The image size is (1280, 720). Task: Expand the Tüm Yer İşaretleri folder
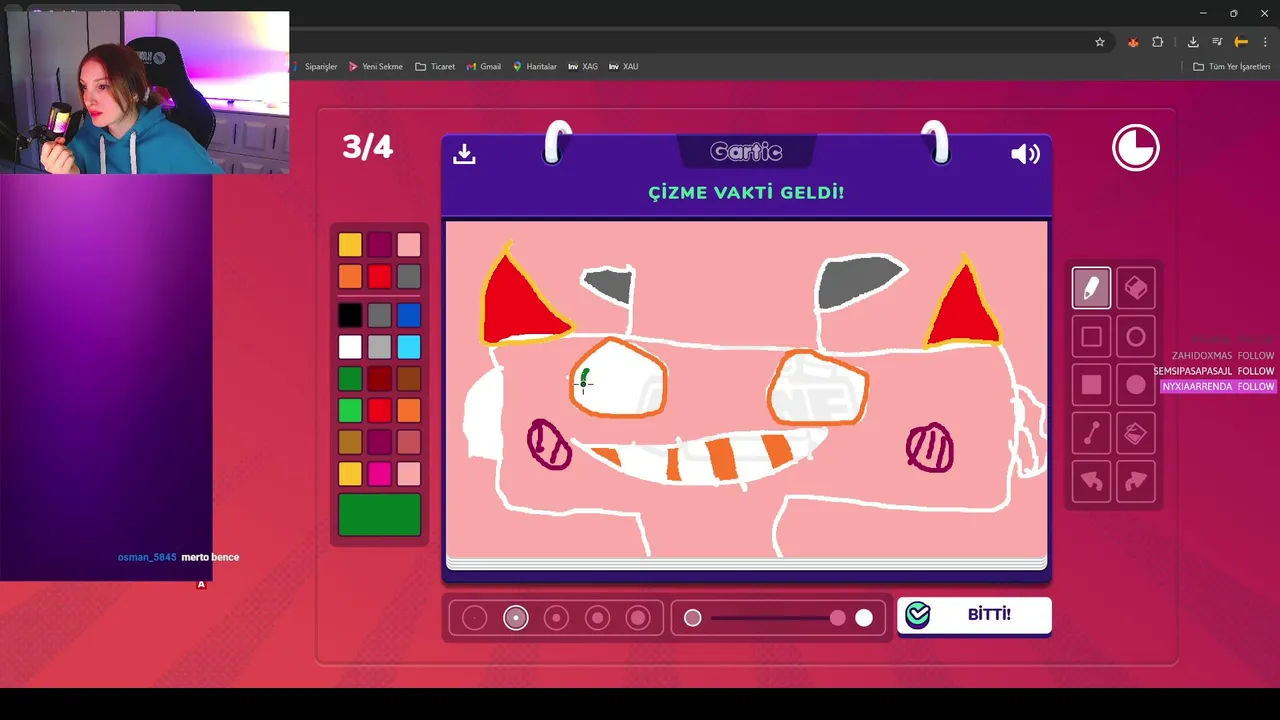tap(1232, 67)
